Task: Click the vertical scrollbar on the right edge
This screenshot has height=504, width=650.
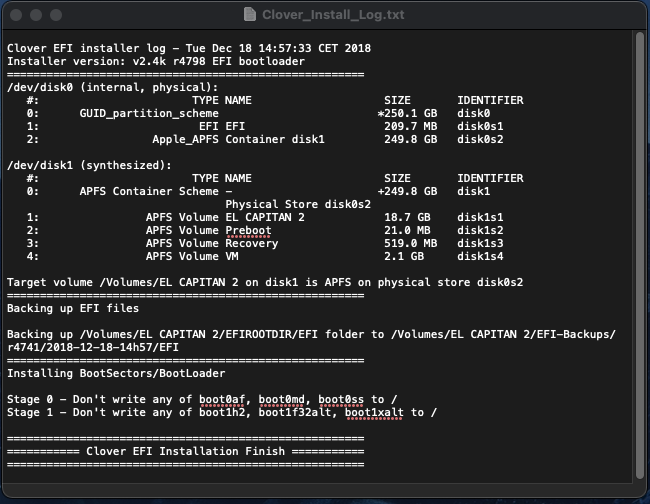Action: [x=640, y=250]
